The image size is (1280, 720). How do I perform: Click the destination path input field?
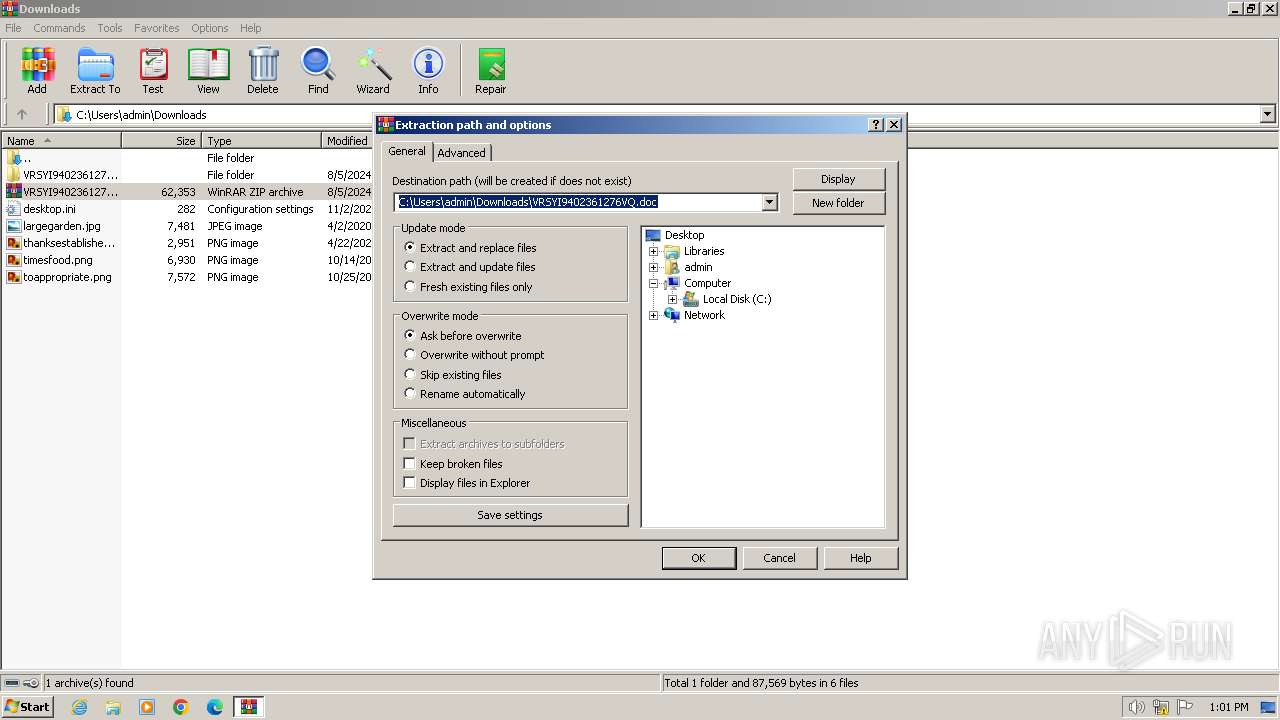(578, 202)
